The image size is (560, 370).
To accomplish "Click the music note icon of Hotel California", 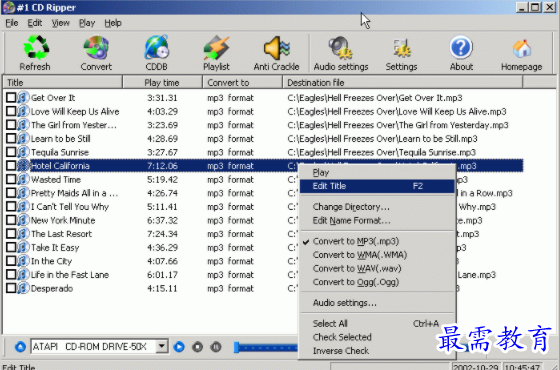I will [23, 166].
